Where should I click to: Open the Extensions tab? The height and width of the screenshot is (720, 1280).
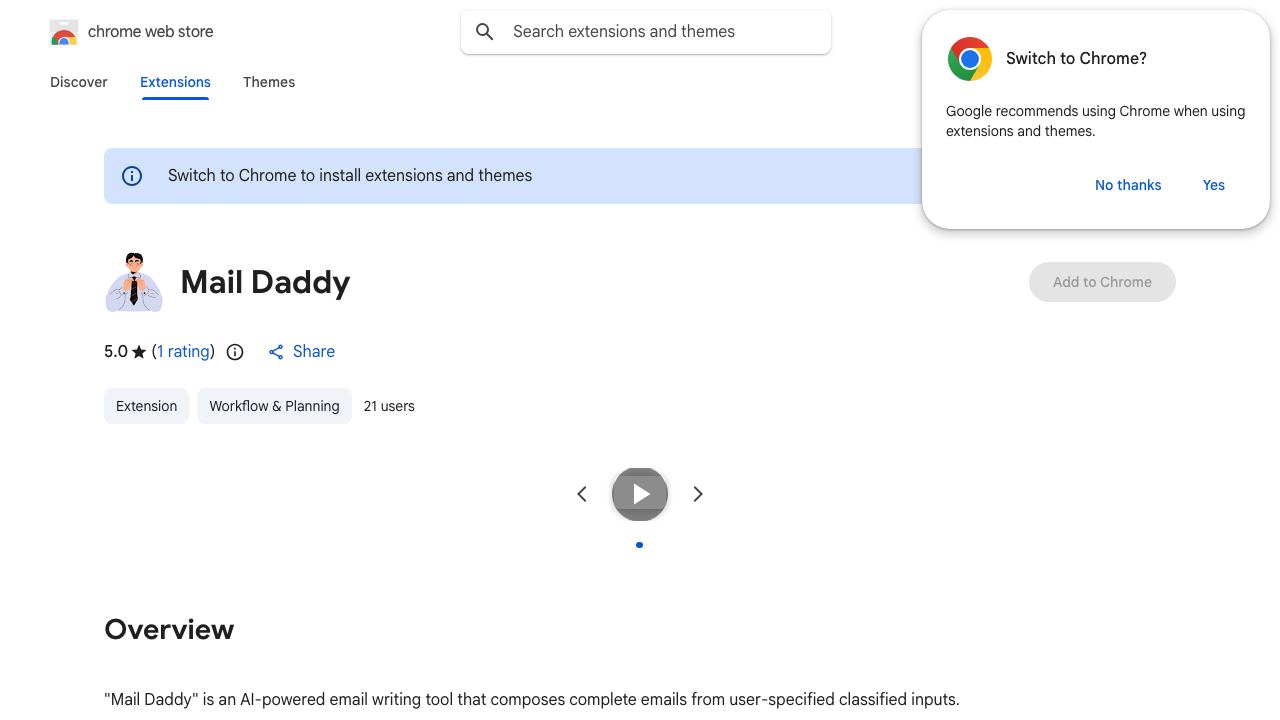point(175,82)
